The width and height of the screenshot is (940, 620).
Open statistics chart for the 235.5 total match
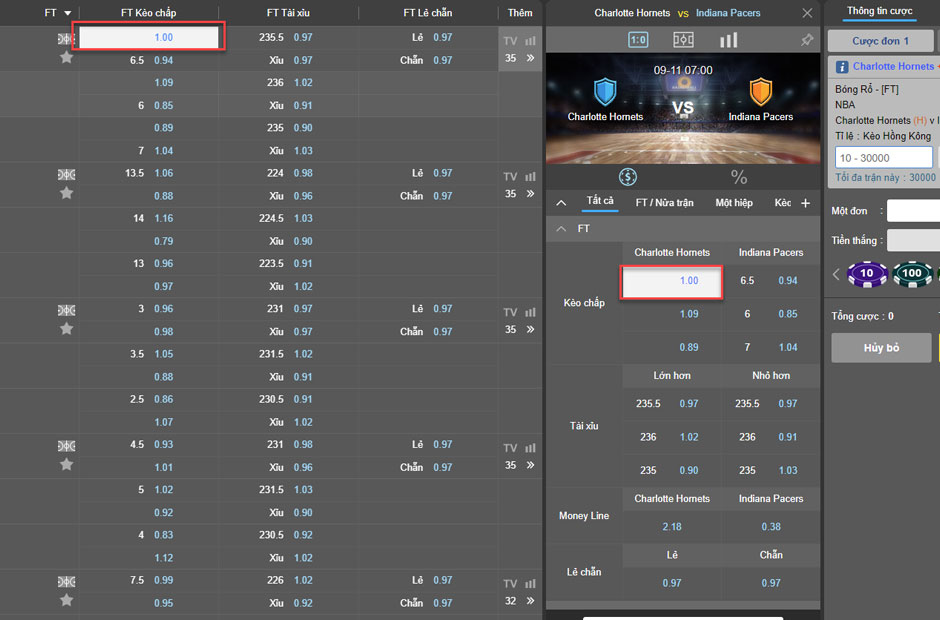click(531, 41)
